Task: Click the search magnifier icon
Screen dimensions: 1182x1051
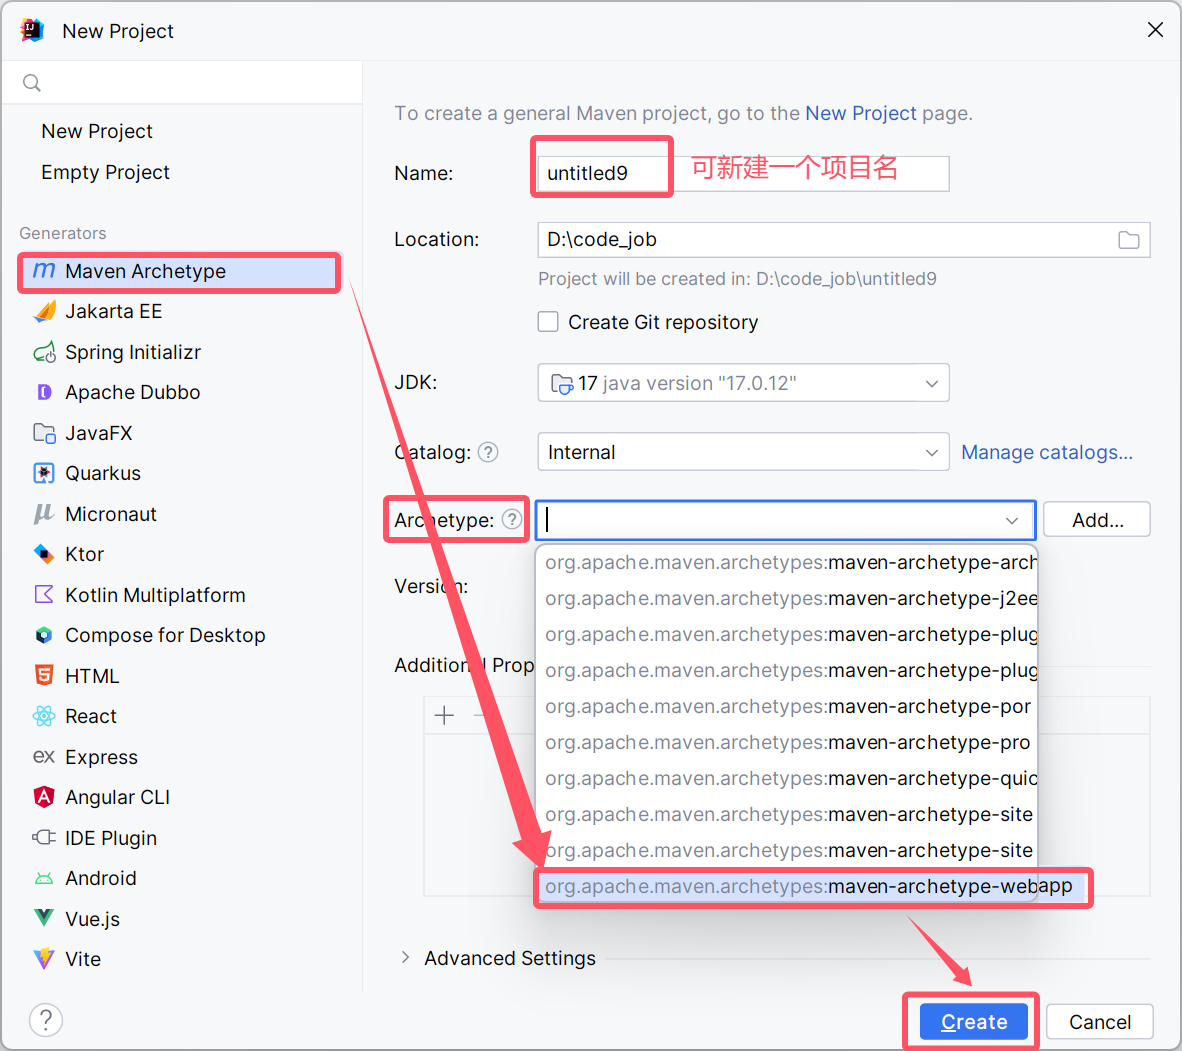Action: 32,82
